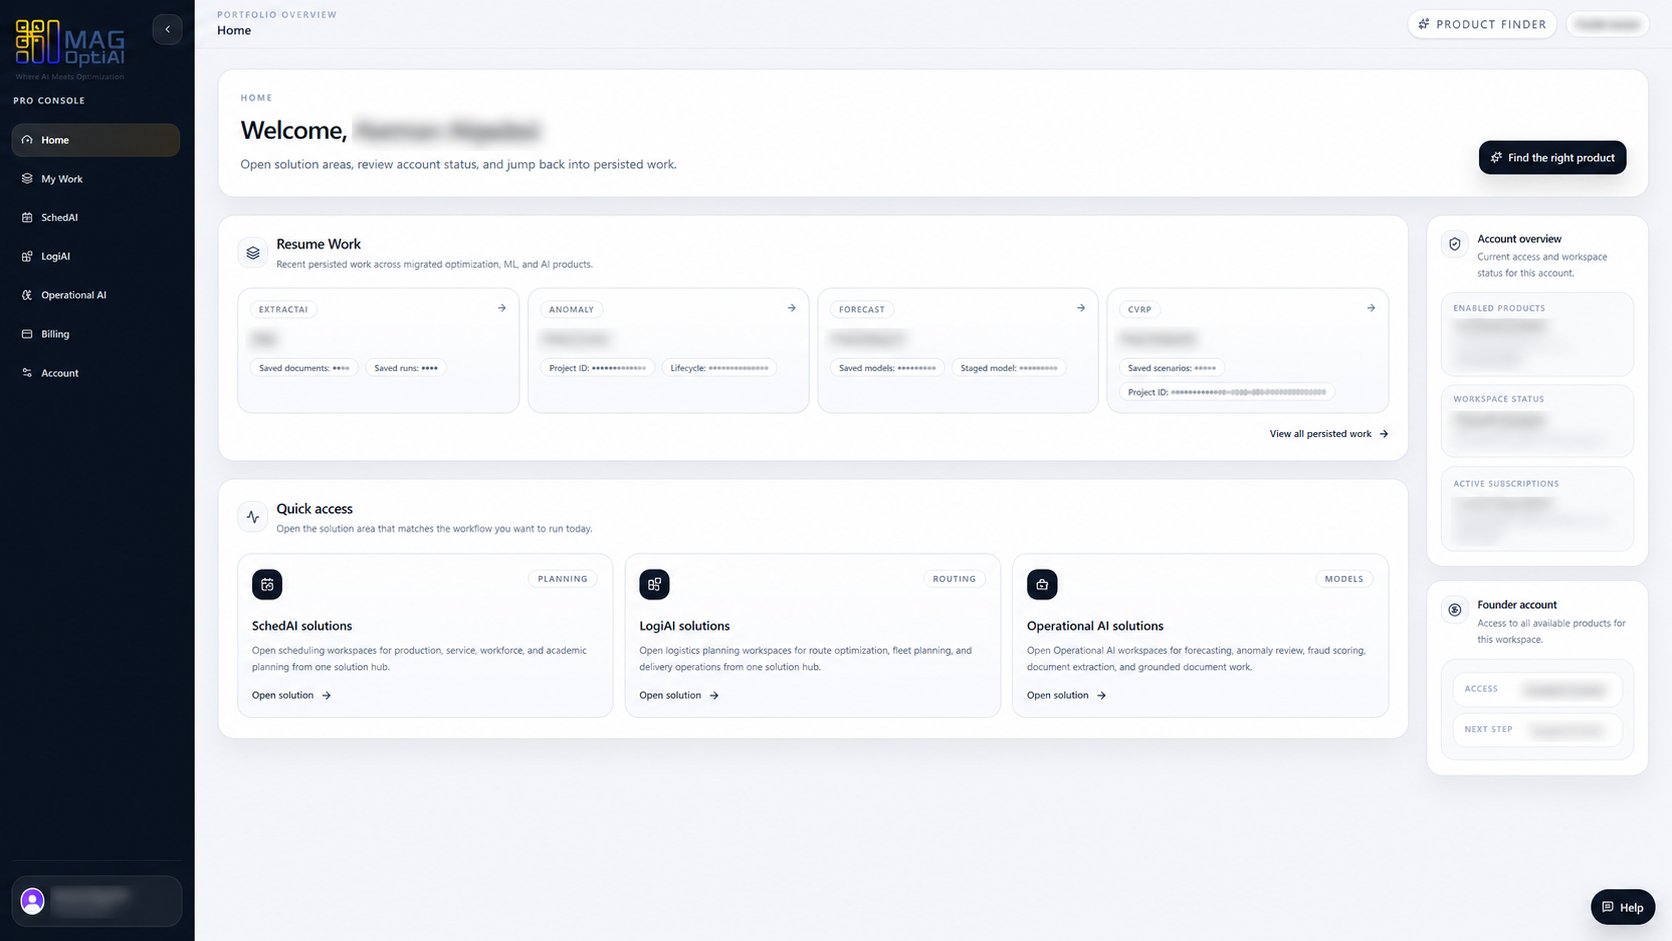
Task: Open solution for LogiAI solutions
Action: tap(679, 695)
